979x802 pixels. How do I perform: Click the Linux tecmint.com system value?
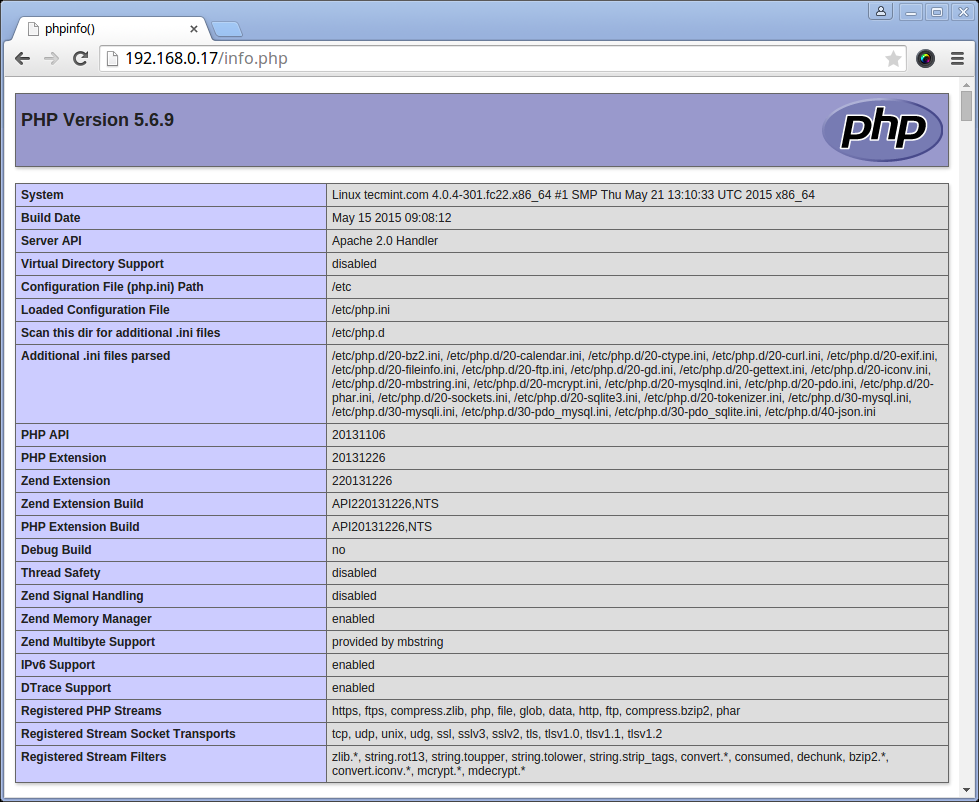tap(573, 195)
